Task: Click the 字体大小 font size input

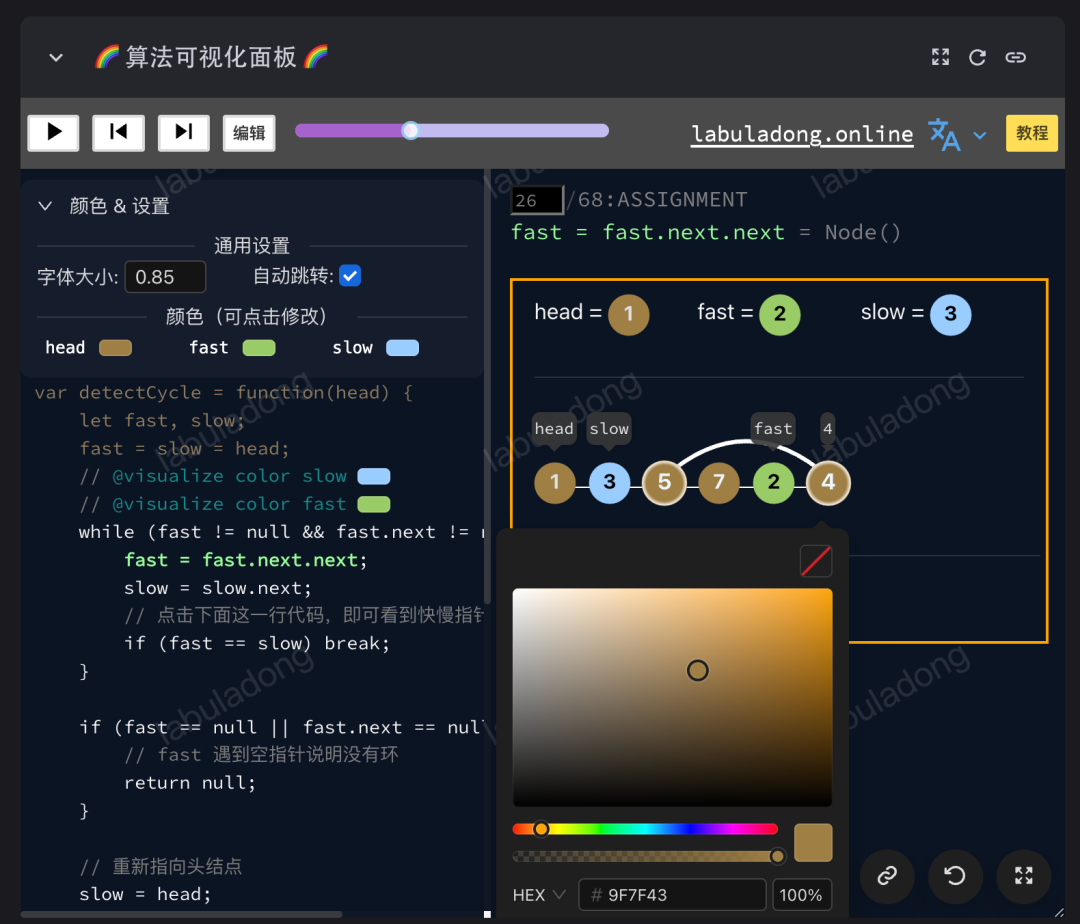Action: [x=165, y=277]
